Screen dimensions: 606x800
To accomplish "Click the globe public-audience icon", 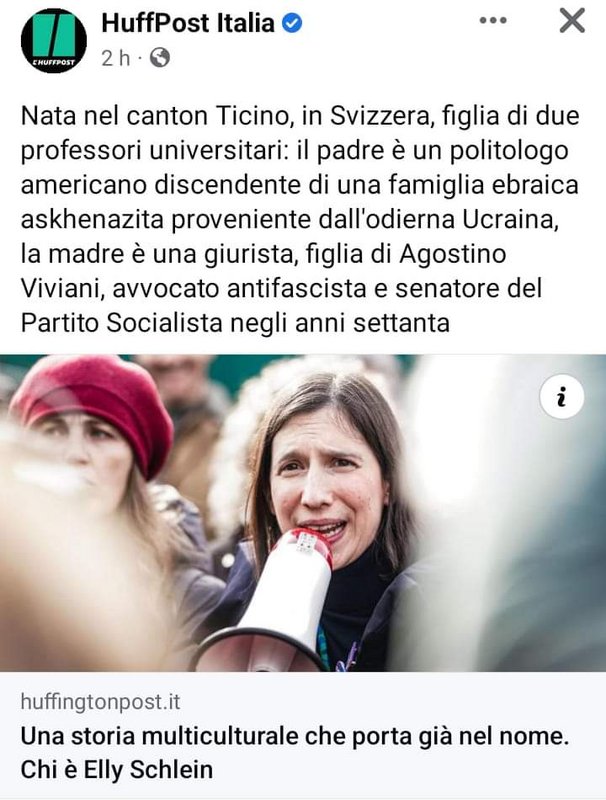I will [x=160, y=58].
